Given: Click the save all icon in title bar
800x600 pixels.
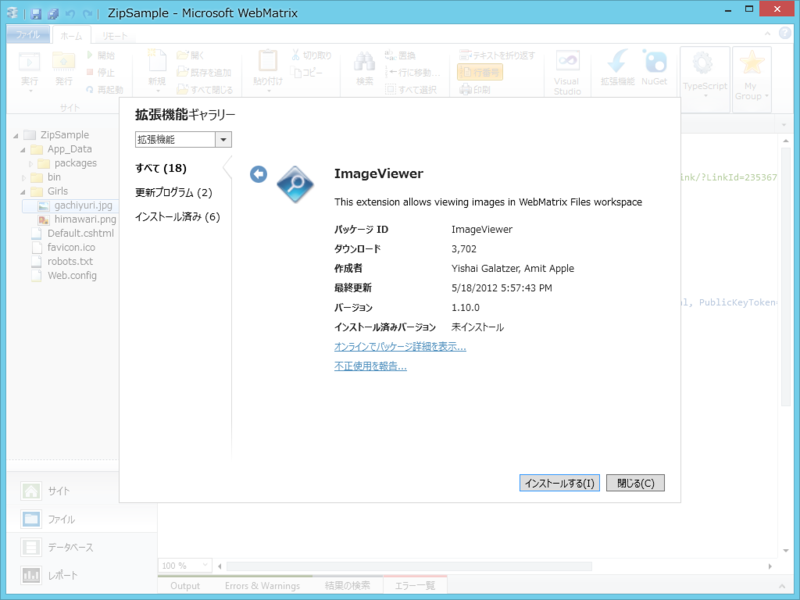Looking at the screenshot, I should click(53, 13).
